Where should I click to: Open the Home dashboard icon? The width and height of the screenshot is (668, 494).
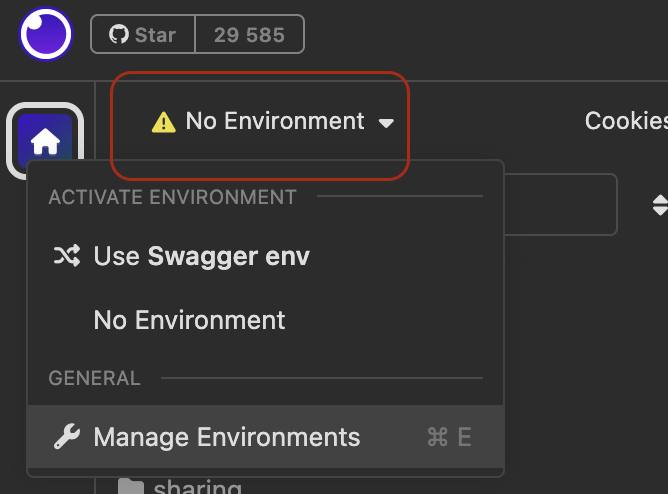(x=45, y=143)
